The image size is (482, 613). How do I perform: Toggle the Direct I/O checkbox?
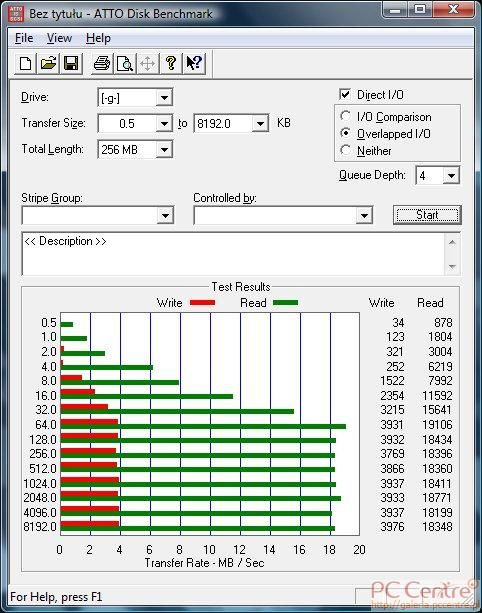click(x=345, y=95)
